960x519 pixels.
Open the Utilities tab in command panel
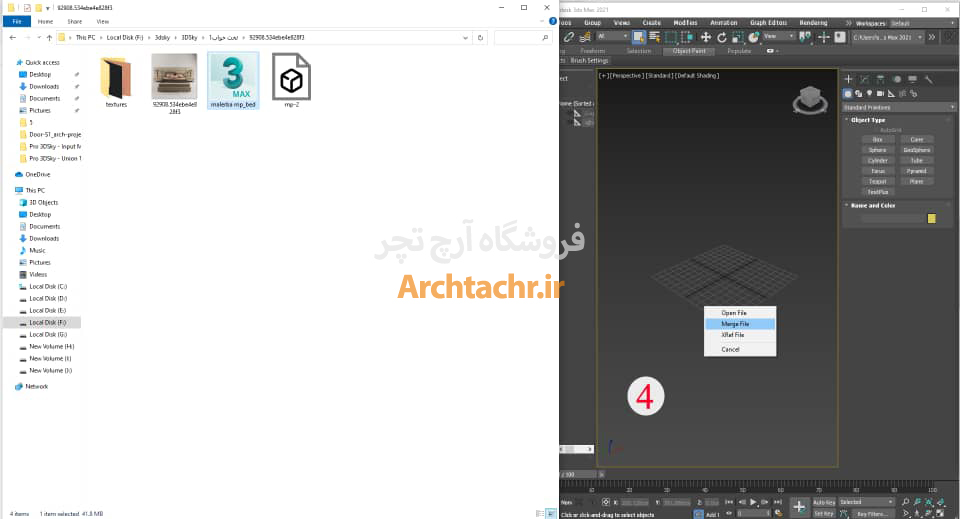point(929,79)
